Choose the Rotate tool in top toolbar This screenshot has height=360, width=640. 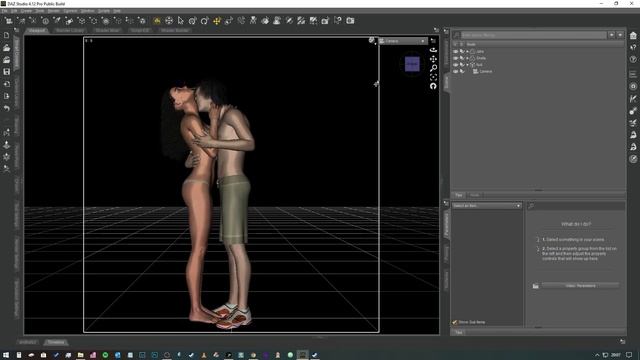coord(204,20)
